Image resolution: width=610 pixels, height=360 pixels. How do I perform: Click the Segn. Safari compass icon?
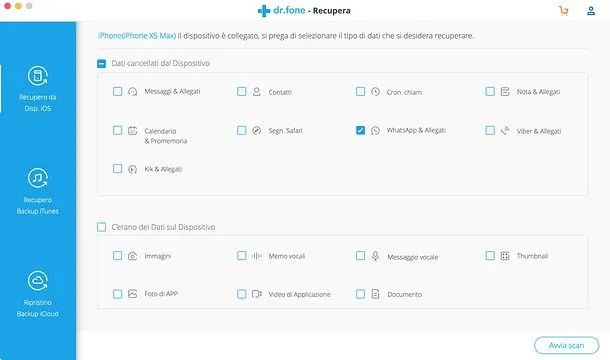coord(256,130)
